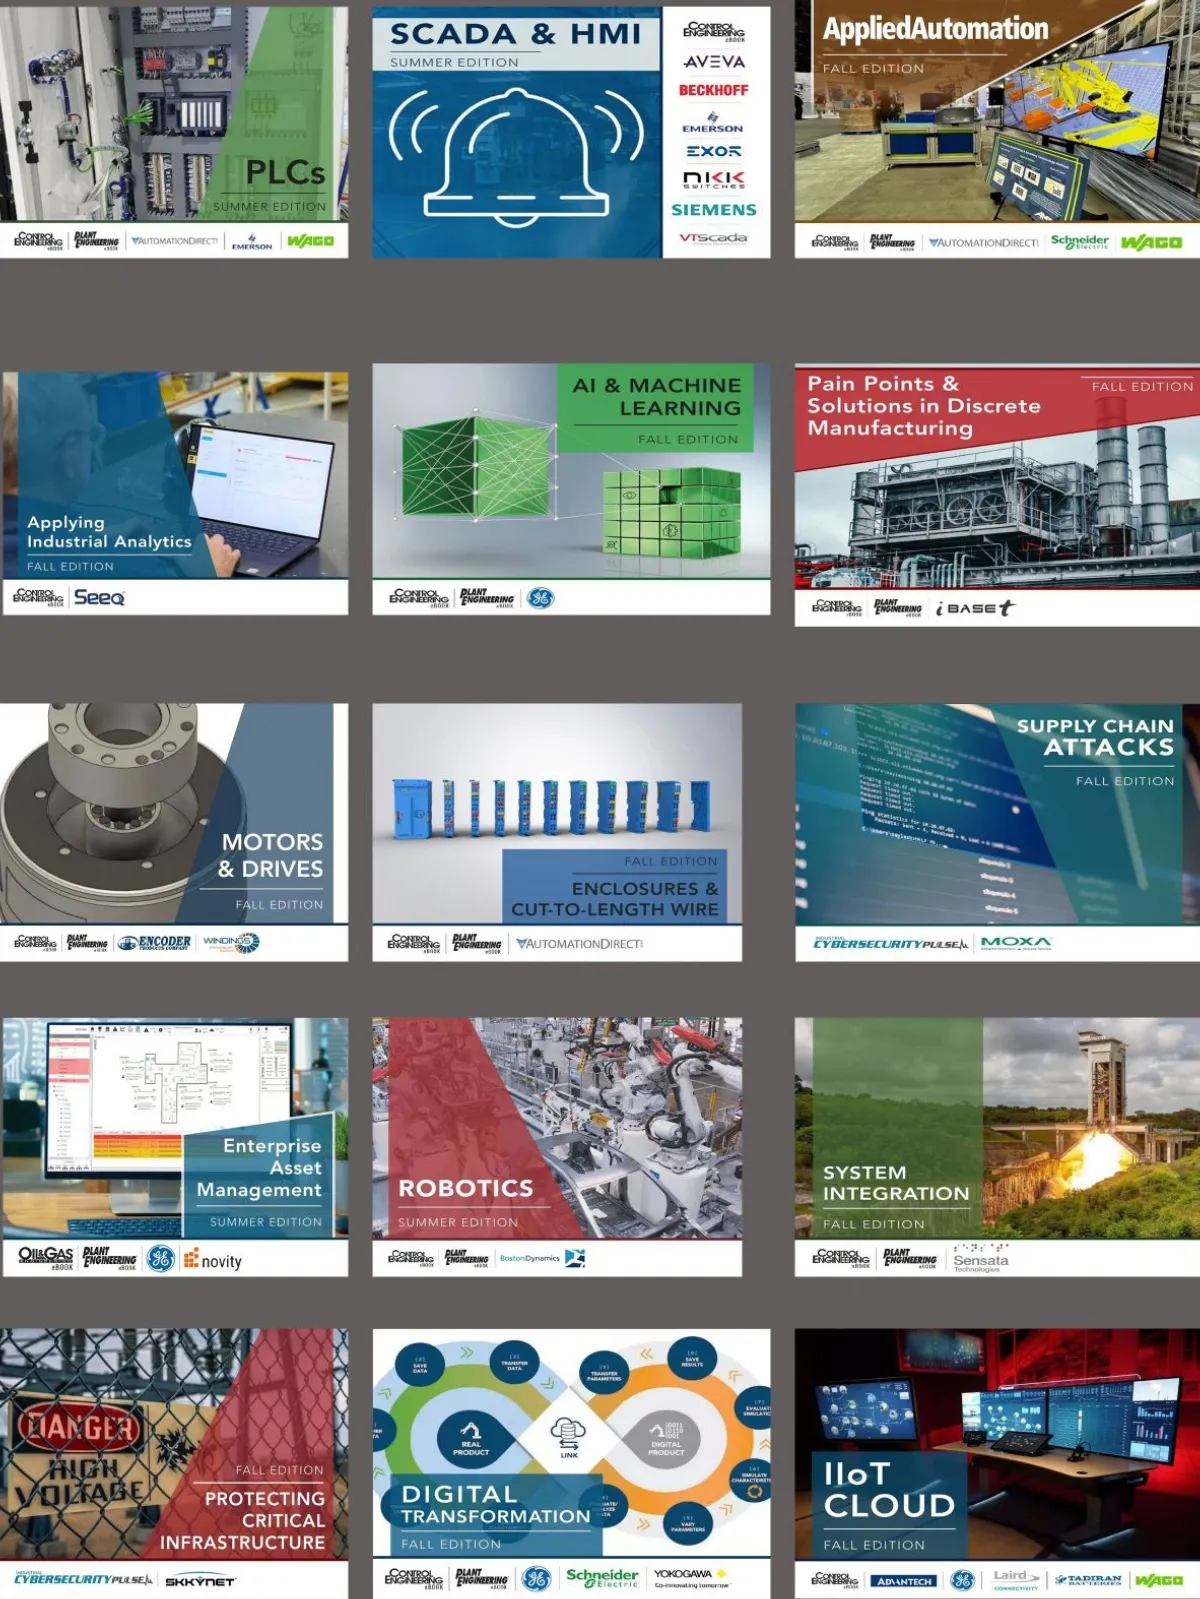Click the iBASEt logo under Discrete Manufacturing cover
Image resolution: width=1200 pixels, height=1599 pixels.
tap(974, 608)
